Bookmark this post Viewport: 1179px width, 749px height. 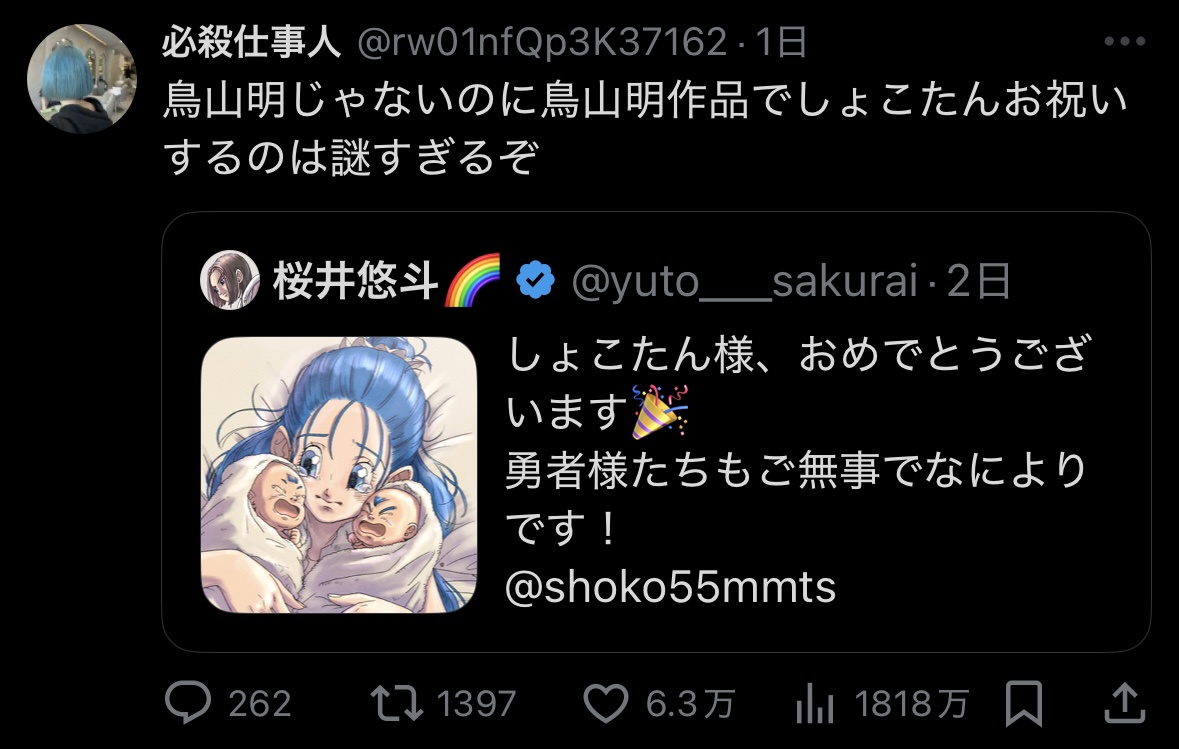[1024, 703]
